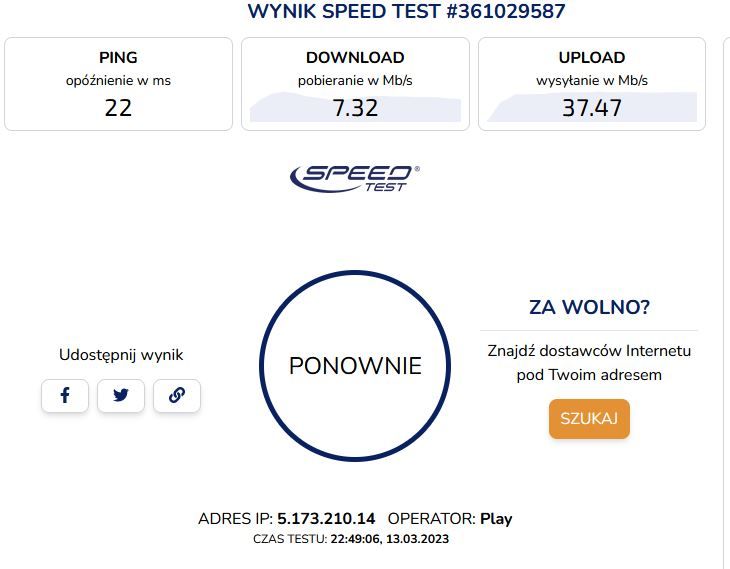Image resolution: width=730 pixels, height=569 pixels.
Task: Copy the result link via chain icon
Action: [x=177, y=396]
